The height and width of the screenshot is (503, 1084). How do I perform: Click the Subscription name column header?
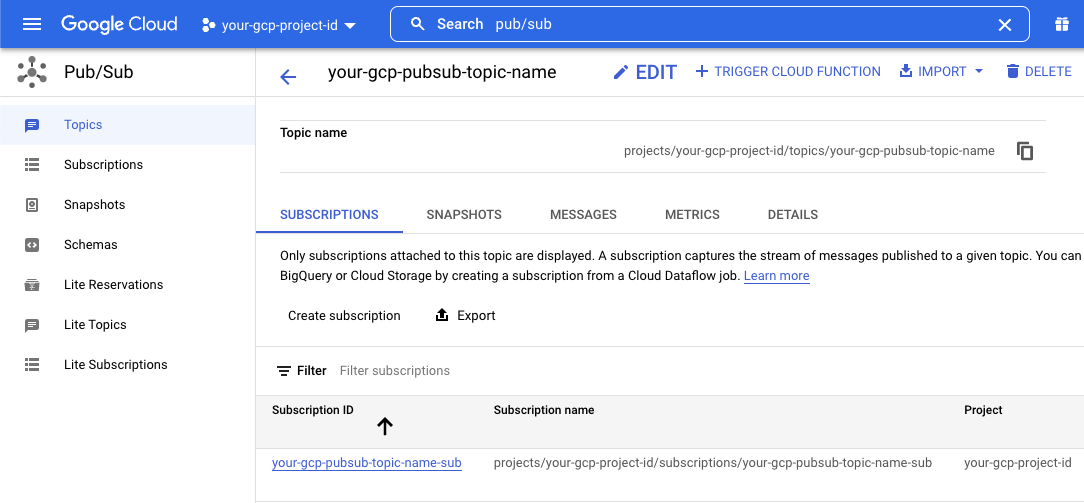click(x=544, y=410)
